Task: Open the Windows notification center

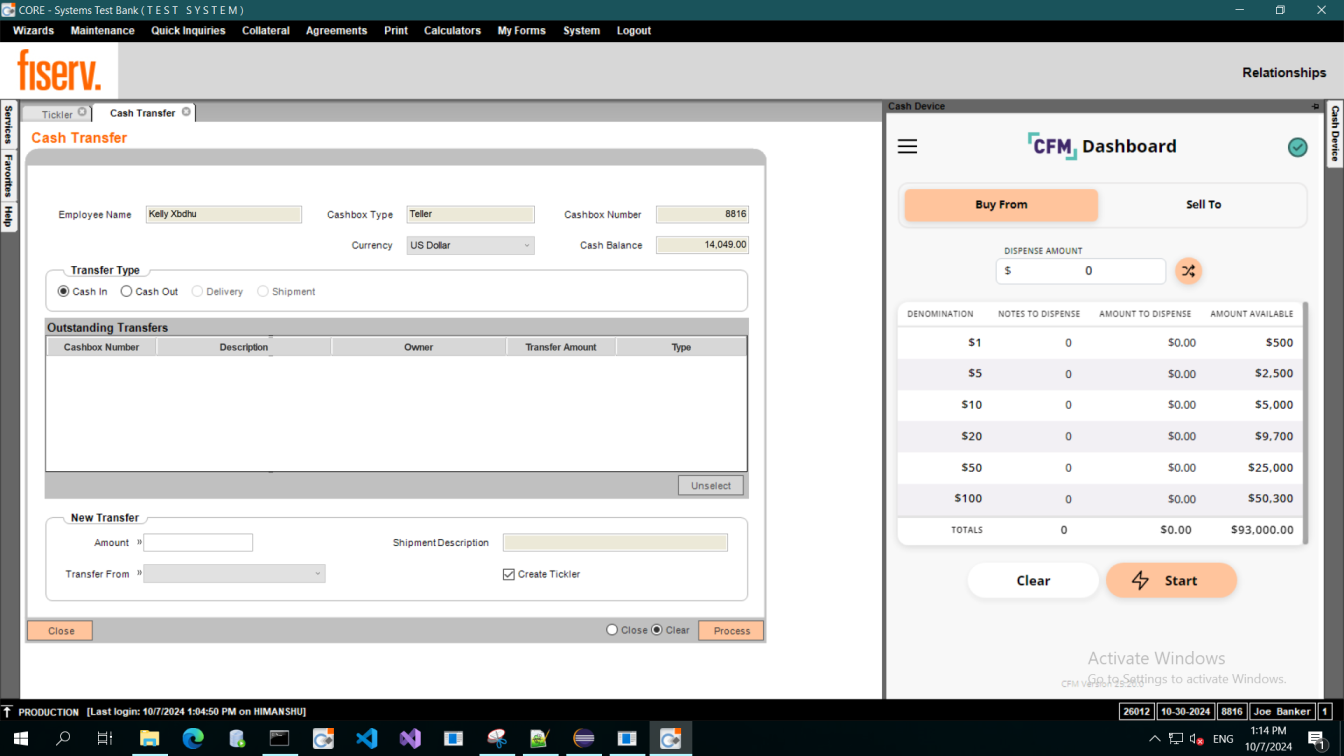Action: 1317,739
